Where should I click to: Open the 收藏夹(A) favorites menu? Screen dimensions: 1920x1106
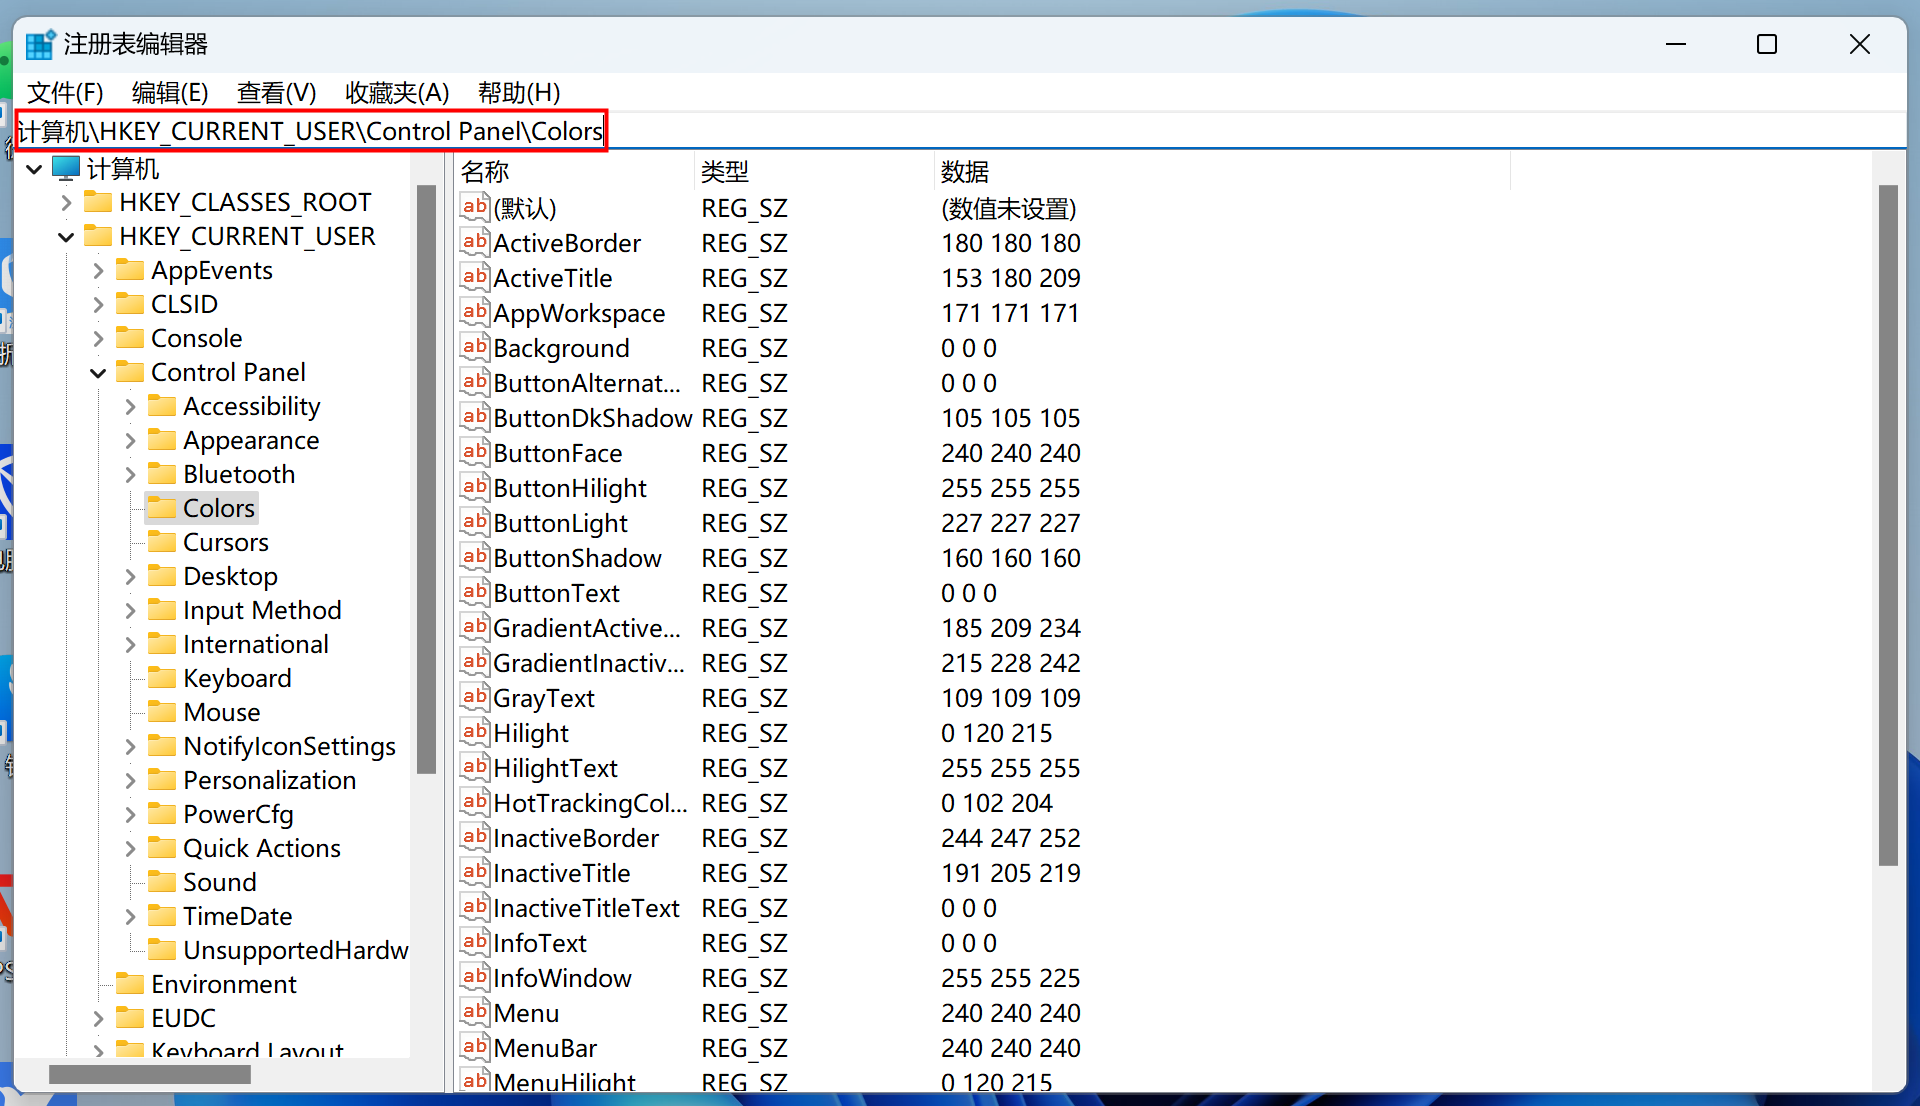click(x=397, y=93)
